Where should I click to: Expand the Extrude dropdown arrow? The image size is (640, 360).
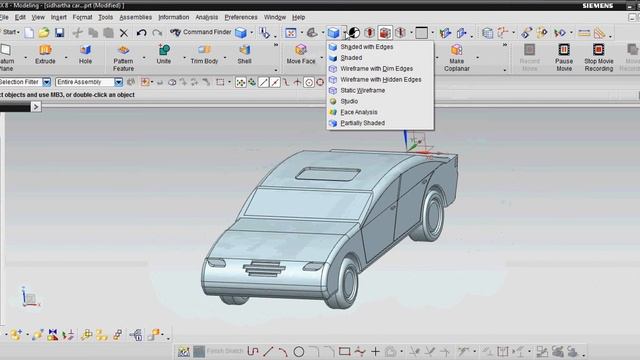(66, 58)
